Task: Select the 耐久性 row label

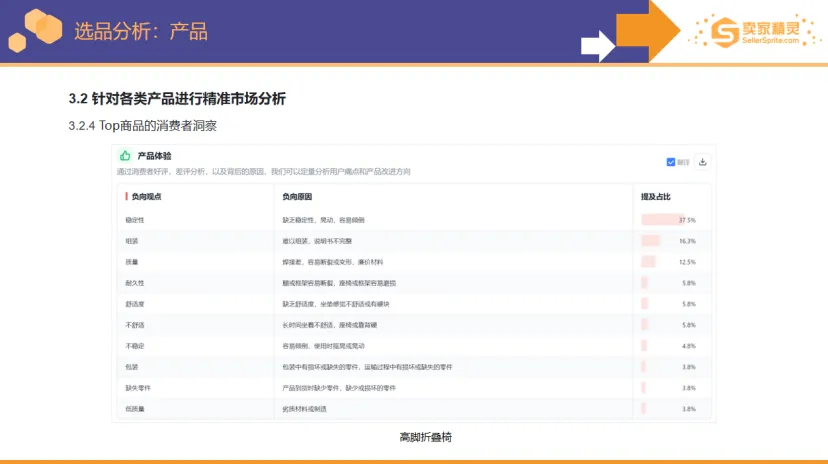Action: tap(135, 283)
